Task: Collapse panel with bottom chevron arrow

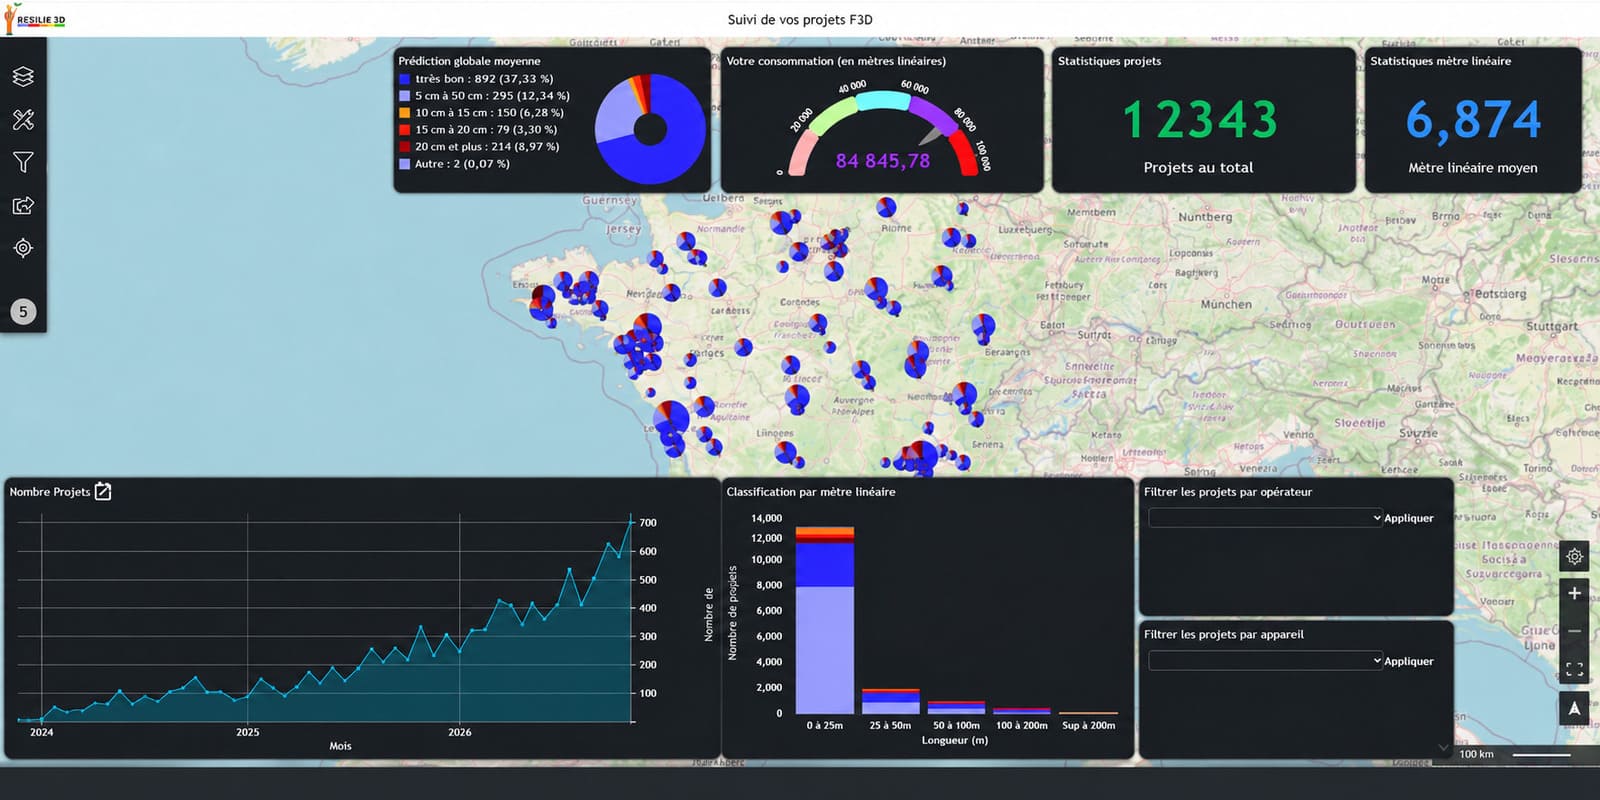Action: tap(1443, 747)
